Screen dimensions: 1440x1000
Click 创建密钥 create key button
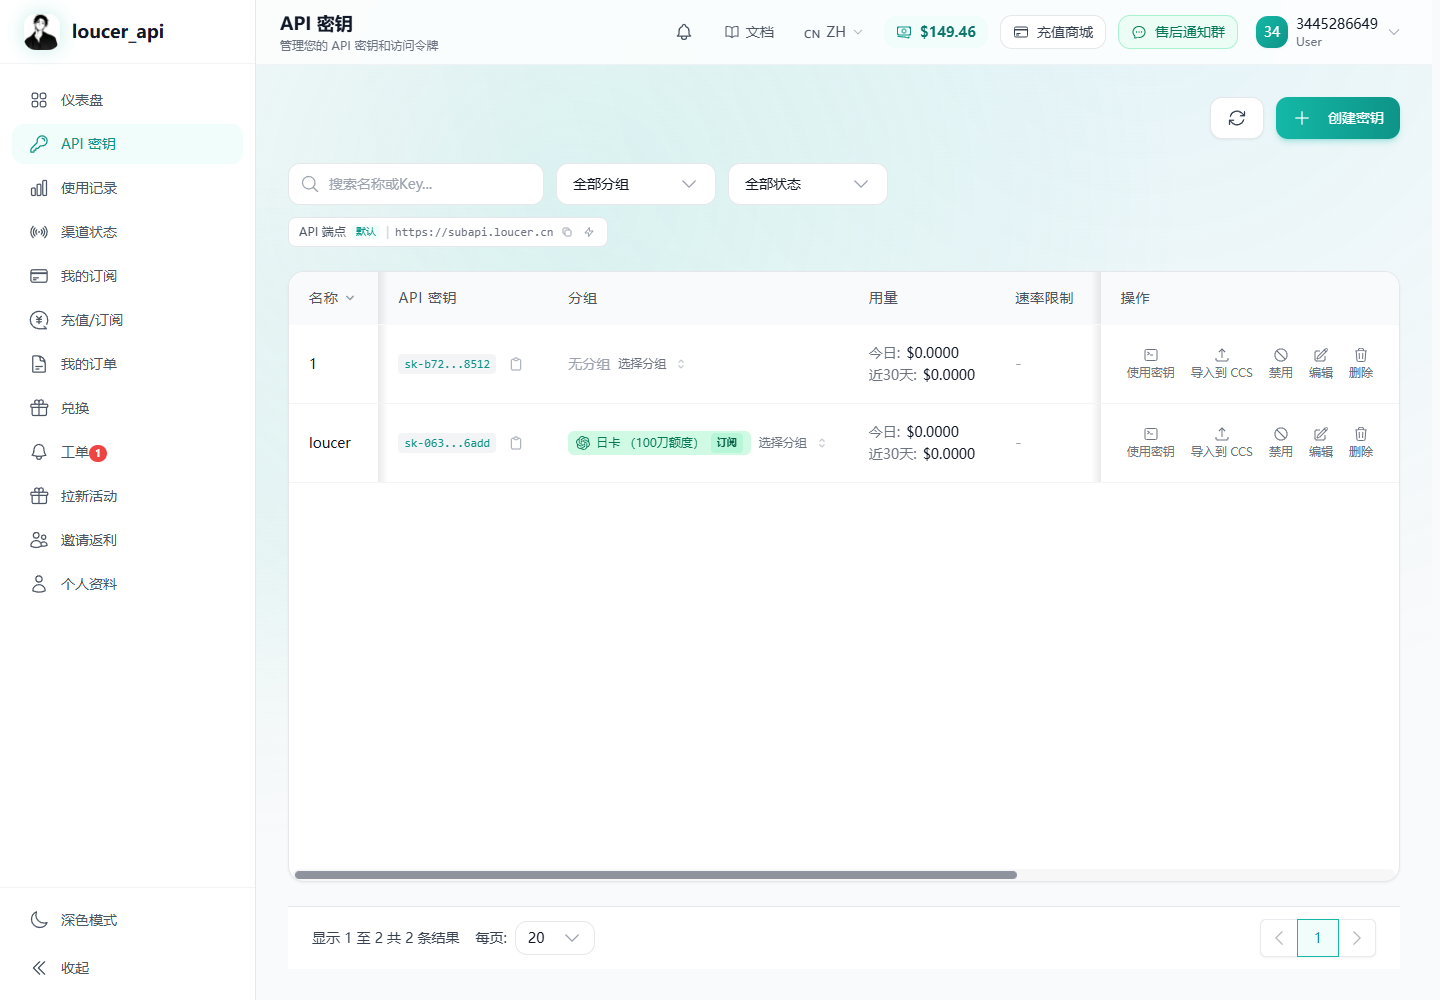coord(1338,118)
